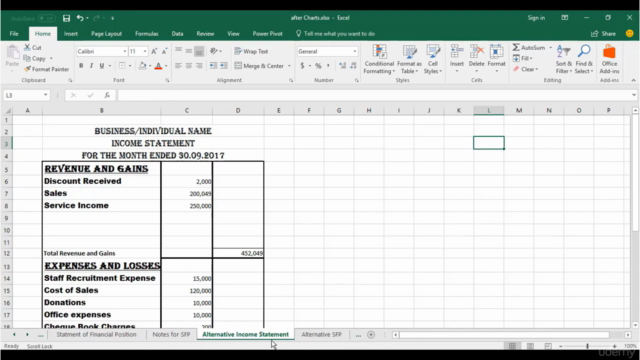Click the Orientation text angle icon
Image resolution: width=640 pixels, height=360 pixels.
coord(213,51)
